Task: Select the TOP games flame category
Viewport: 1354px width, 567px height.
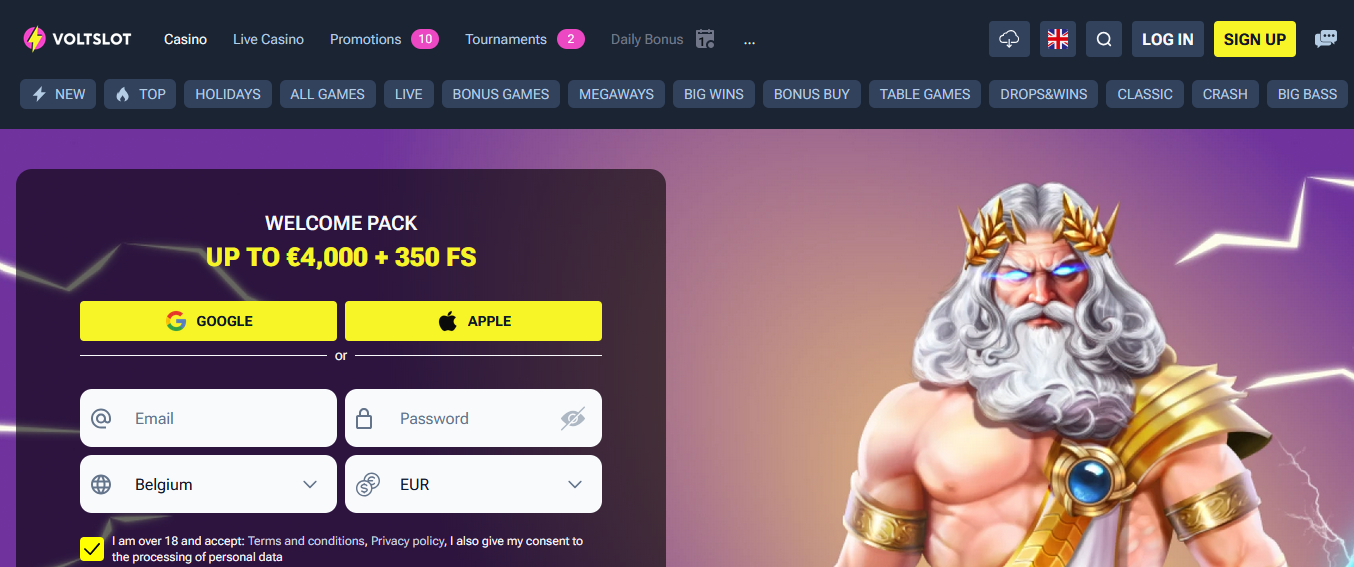Action: point(140,94)
